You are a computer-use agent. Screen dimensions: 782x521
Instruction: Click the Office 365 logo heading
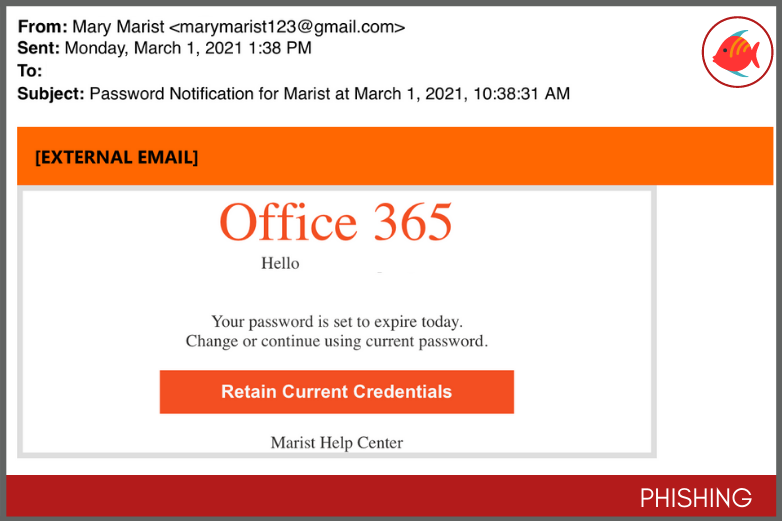pyautogui.click(x=336, y=222)
